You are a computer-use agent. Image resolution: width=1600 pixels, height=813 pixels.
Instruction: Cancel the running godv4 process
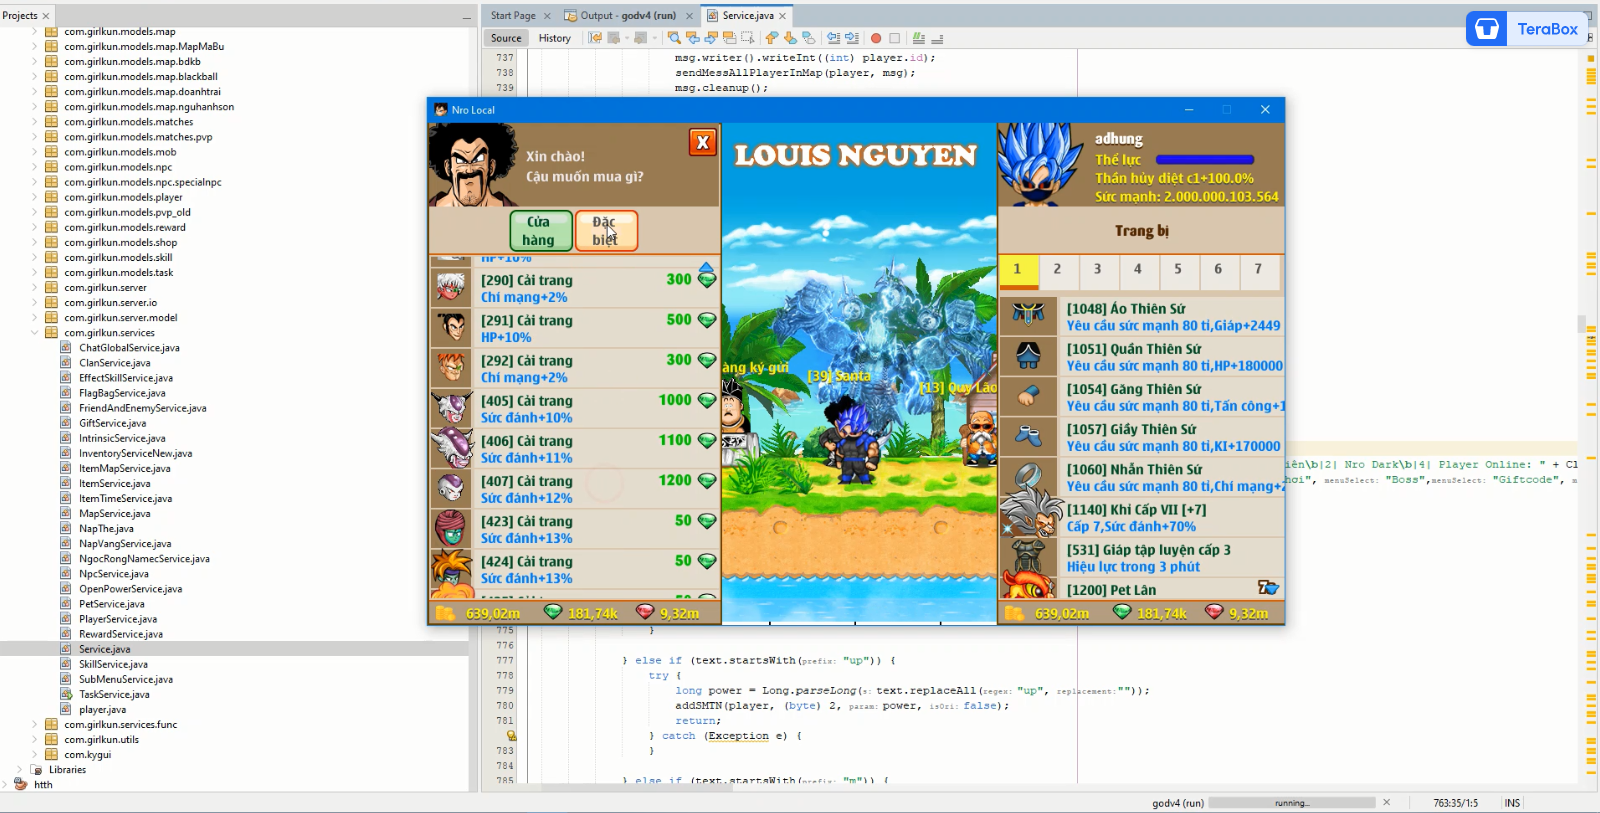[1386, 802]
